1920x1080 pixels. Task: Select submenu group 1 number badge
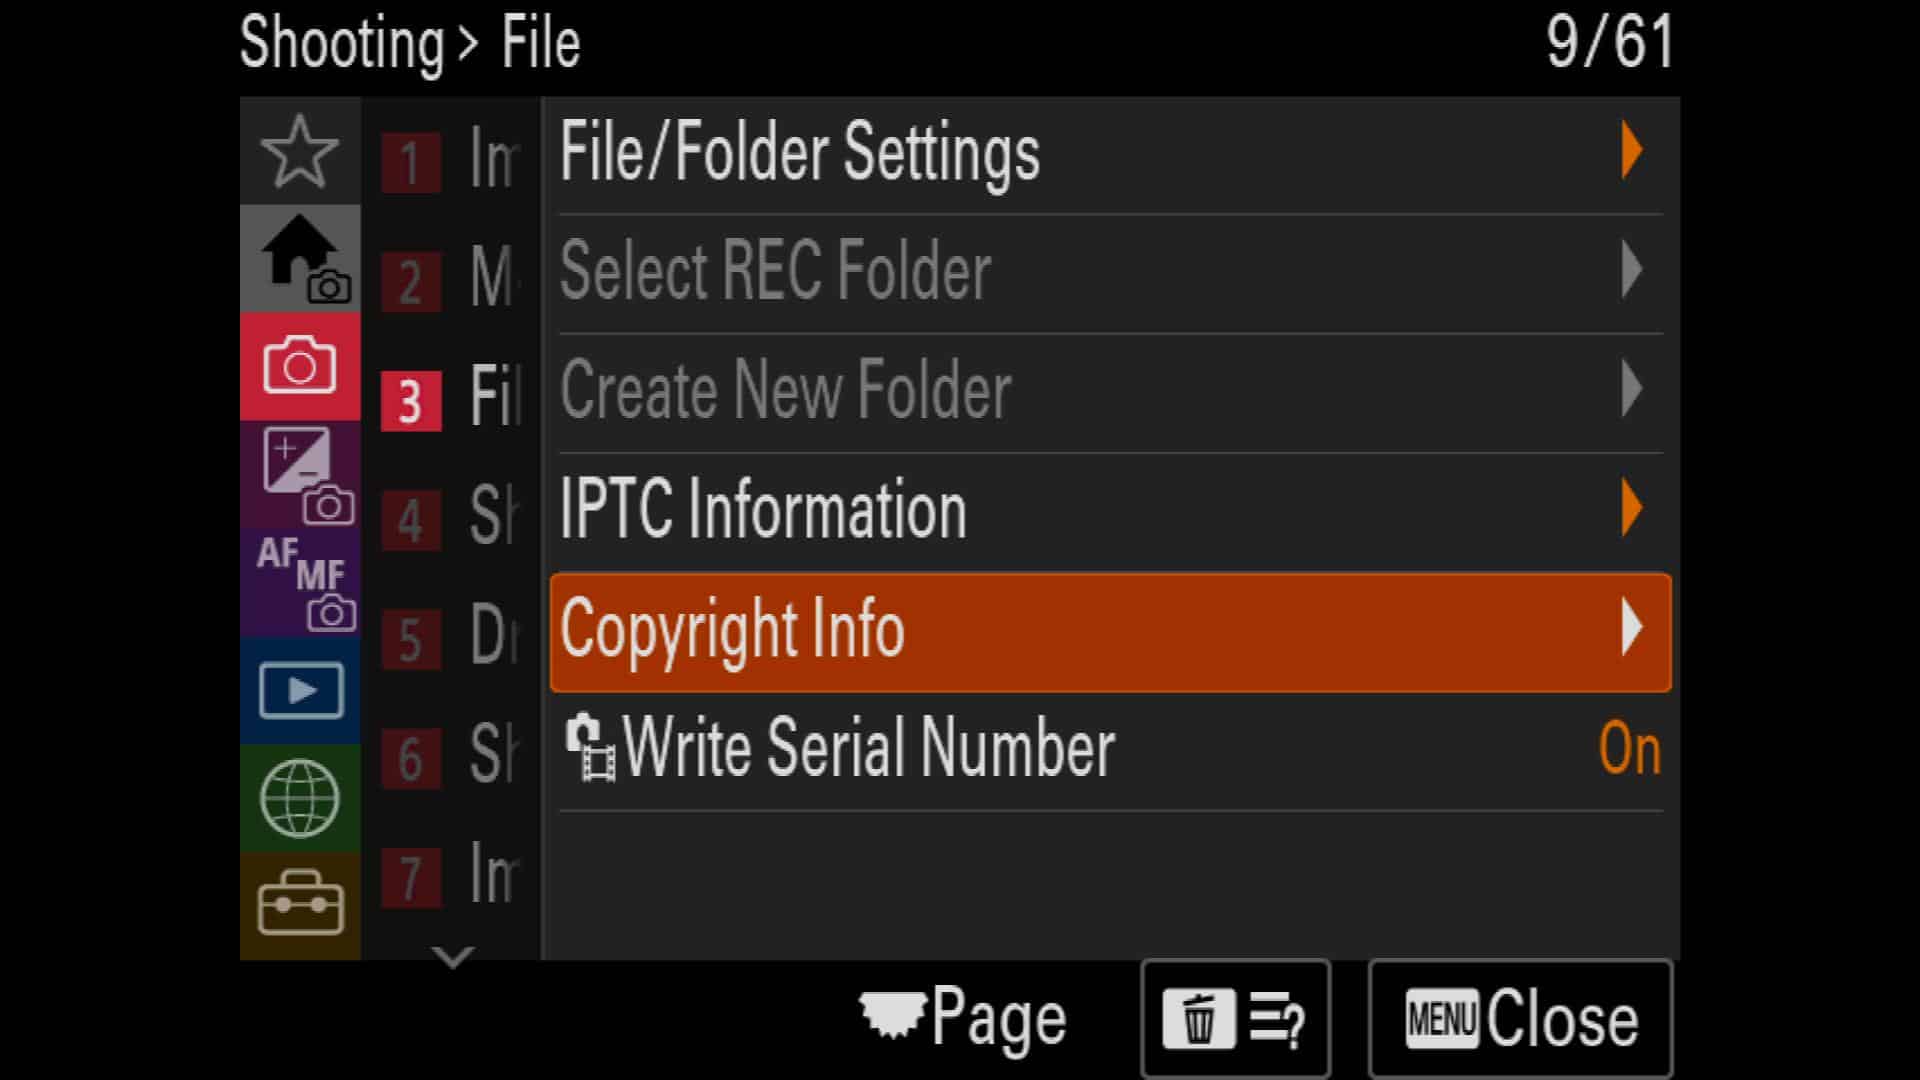410,162
